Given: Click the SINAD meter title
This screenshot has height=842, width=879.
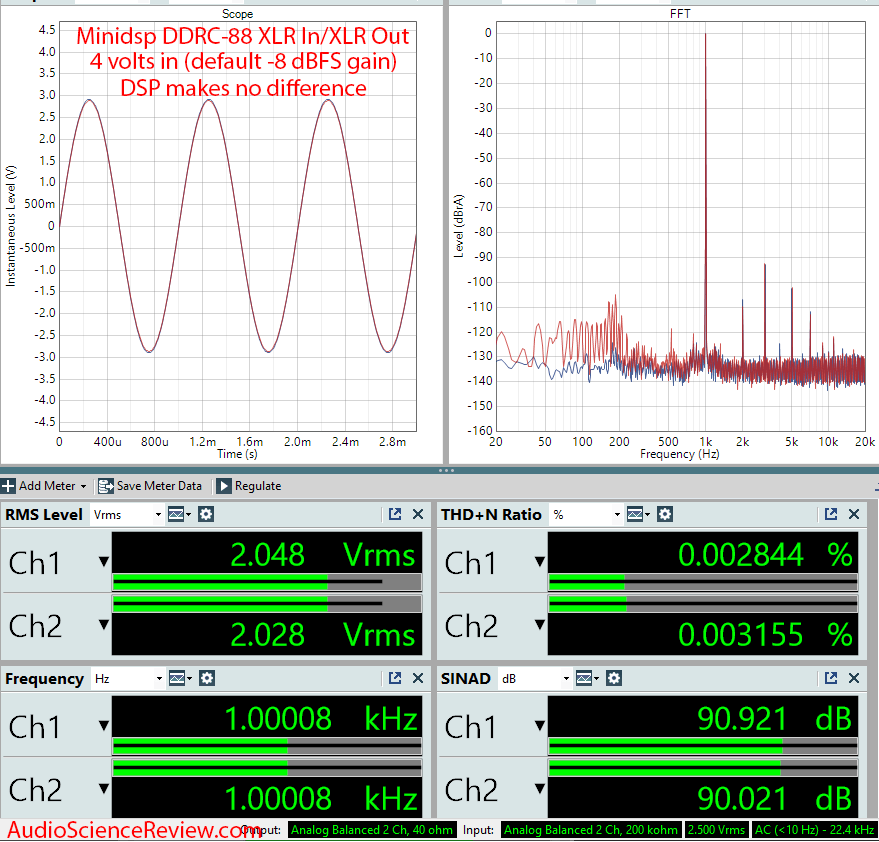Looking at the screenshot, I should coord(465,679).
